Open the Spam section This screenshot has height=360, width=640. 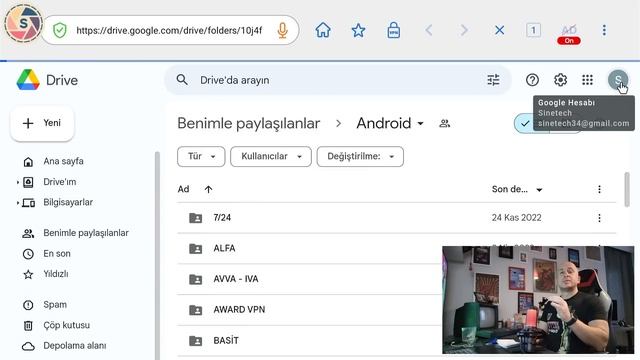[55, 304]
